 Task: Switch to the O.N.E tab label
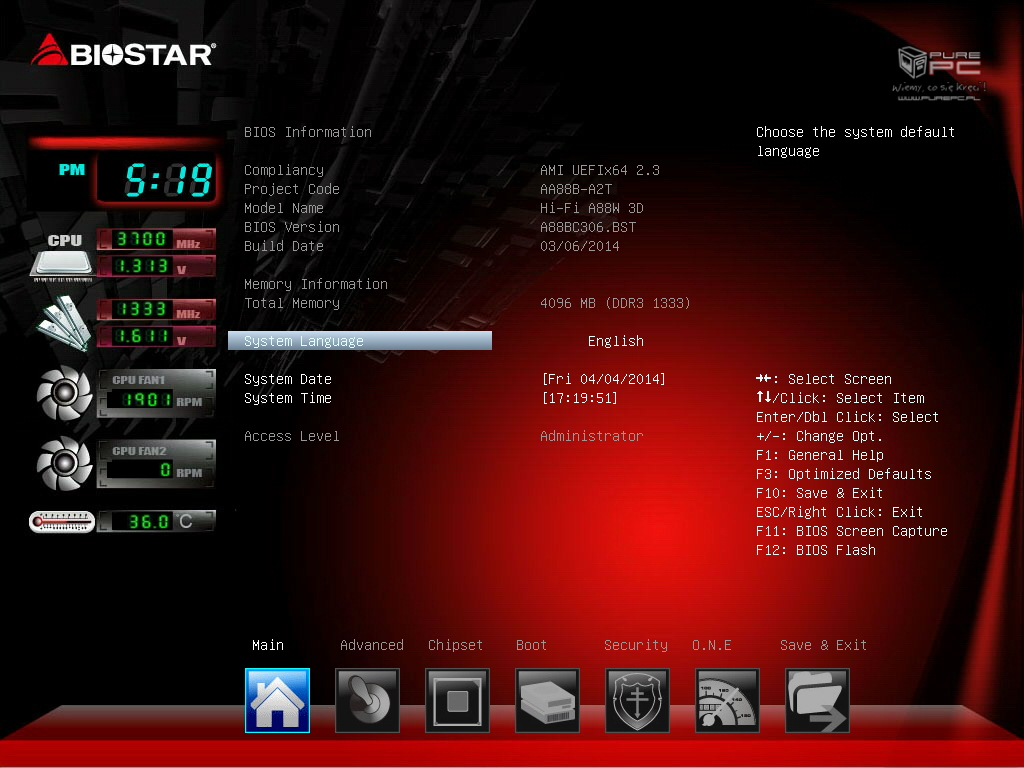[x=711, y=645]
